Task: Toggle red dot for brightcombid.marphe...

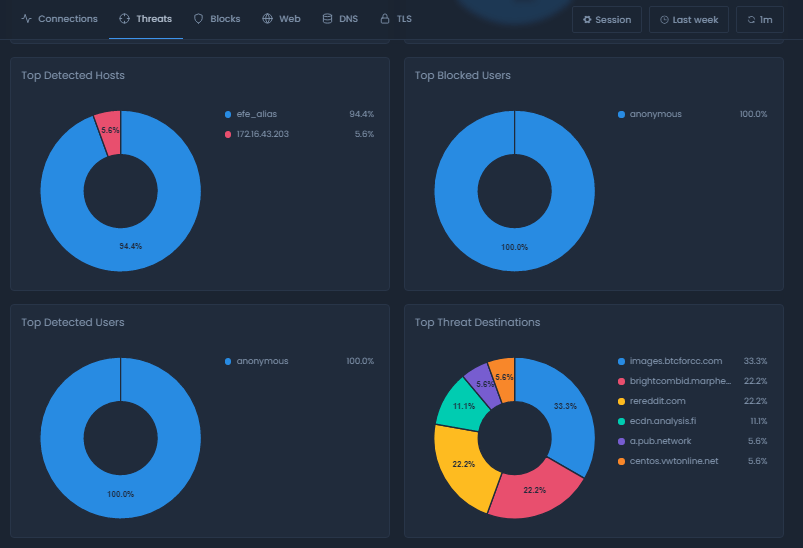Action: point(621,381)
